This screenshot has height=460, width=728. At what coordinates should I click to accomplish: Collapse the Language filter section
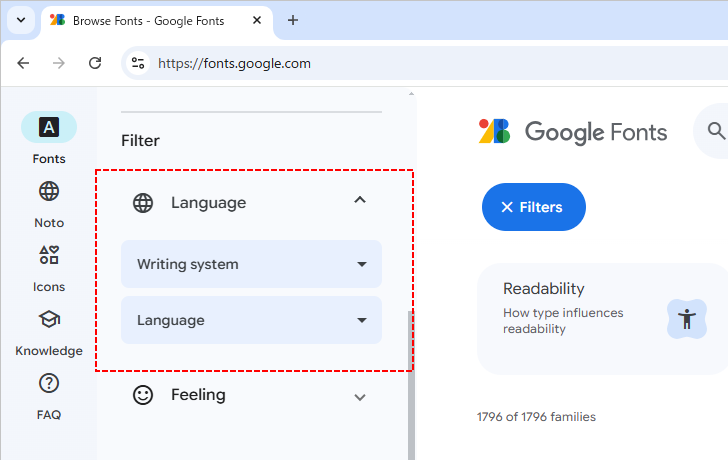tap(360, 201)
